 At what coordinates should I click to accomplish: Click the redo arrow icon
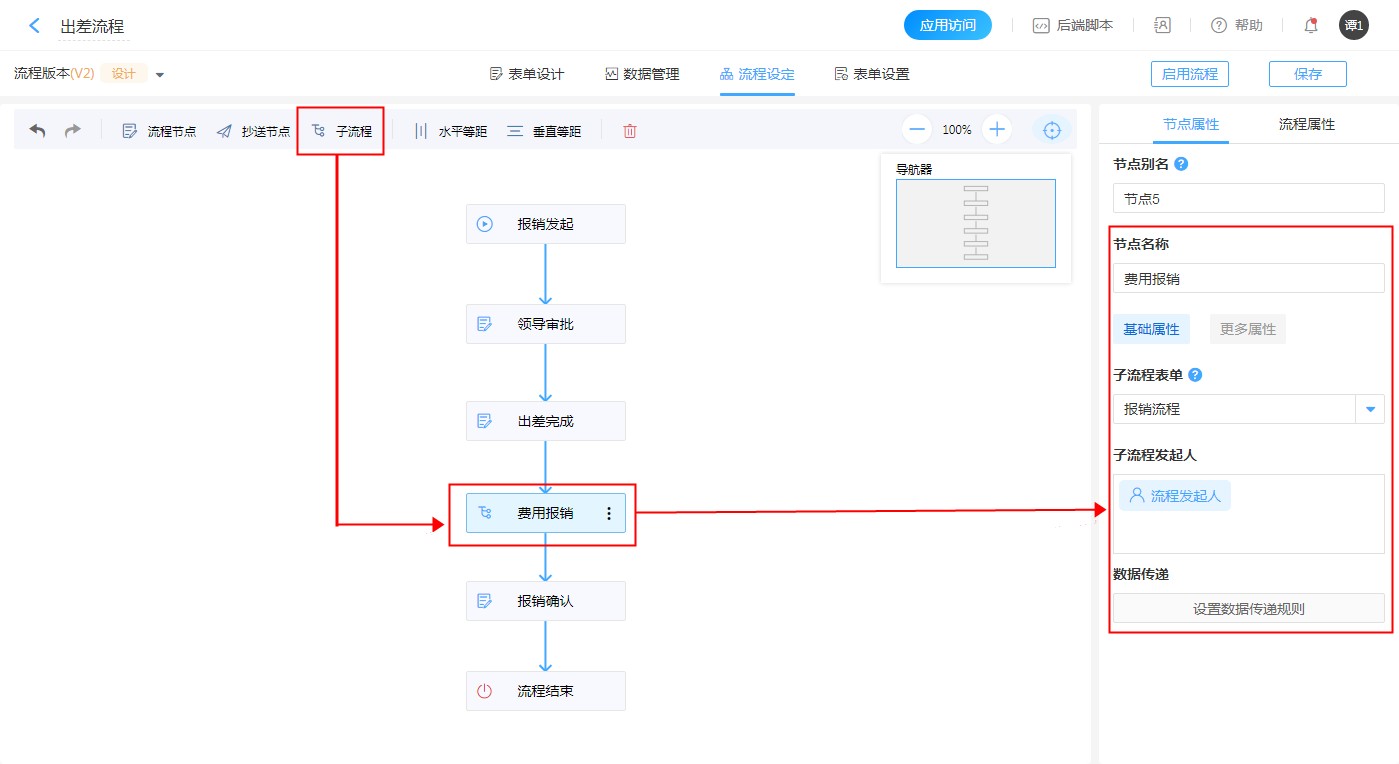(73, 131)
